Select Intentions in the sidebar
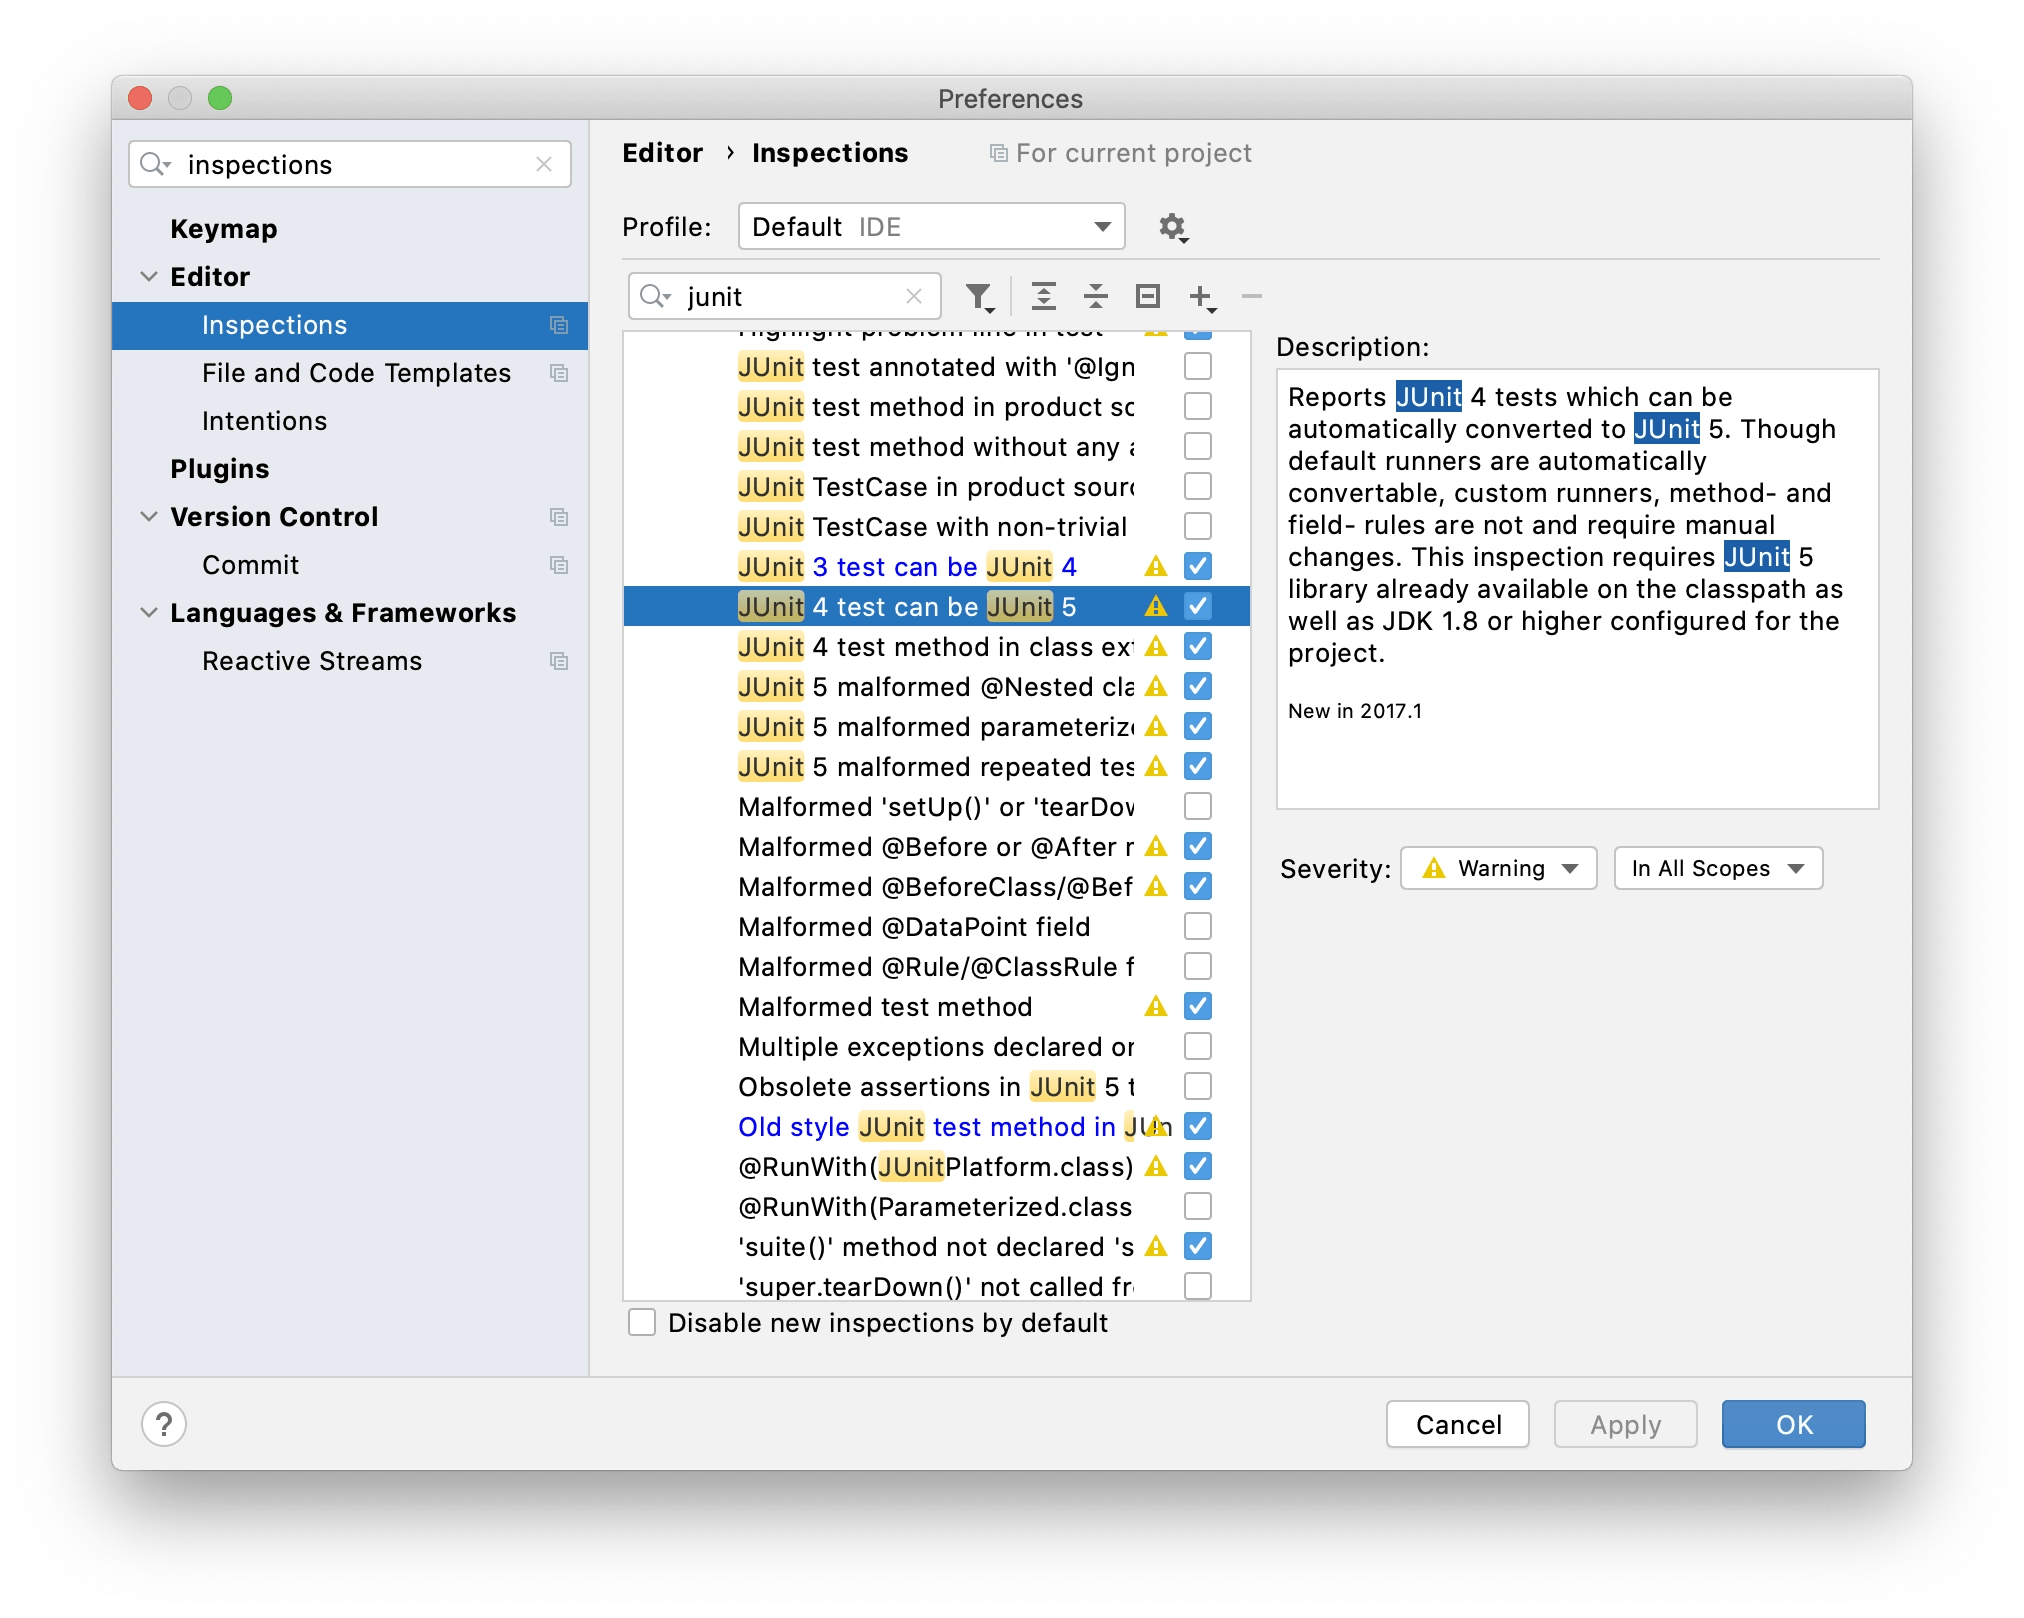The image size is (2024, 1618). click(264, 420)
